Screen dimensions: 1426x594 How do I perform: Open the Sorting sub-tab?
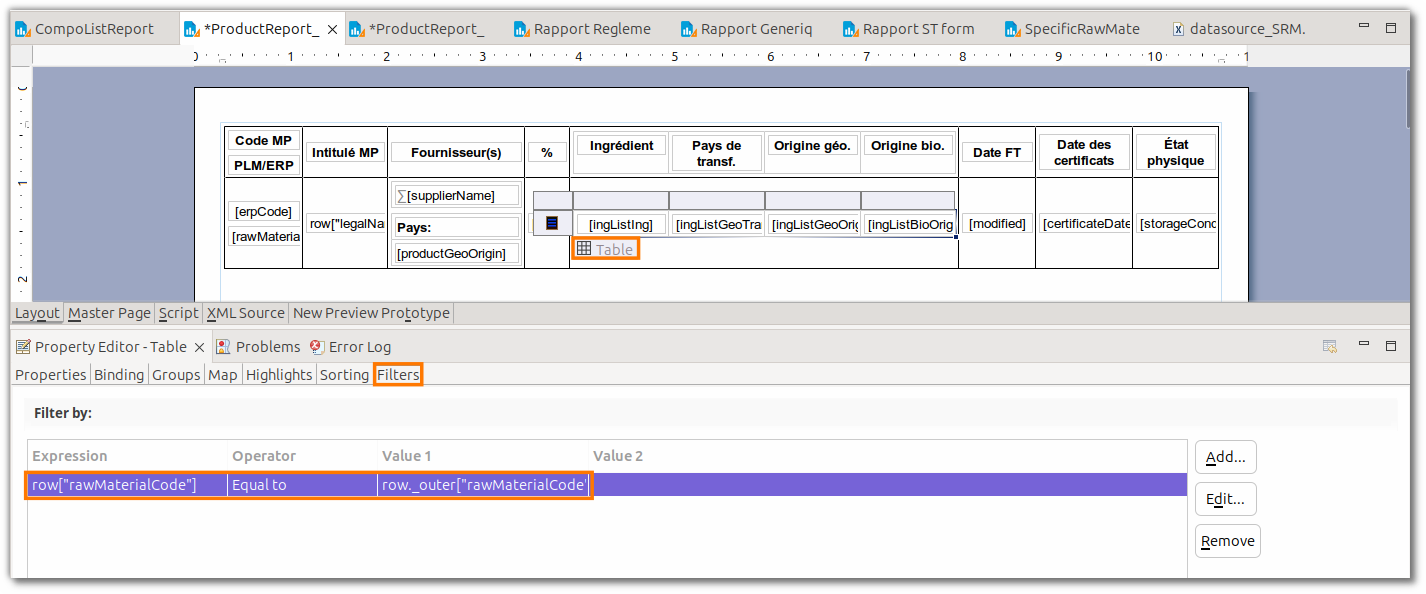tap(344, 375)
